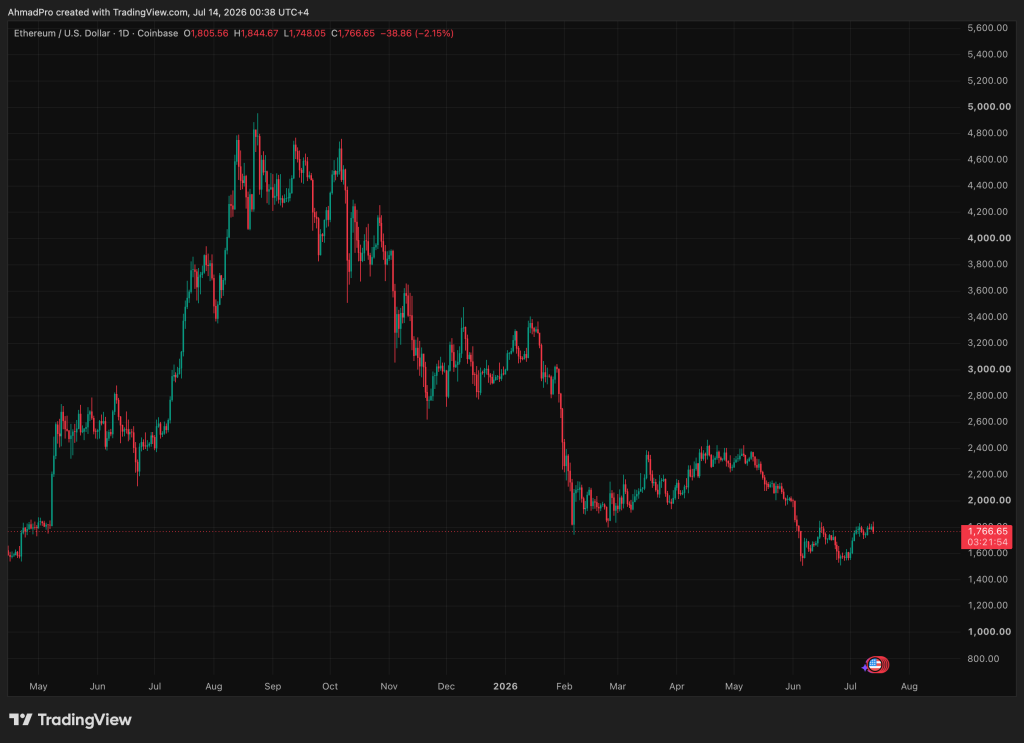This screenshot has height=743, width=1024.
Task: Click the 4,200.00 price axis label
Action: click(987, 212)
